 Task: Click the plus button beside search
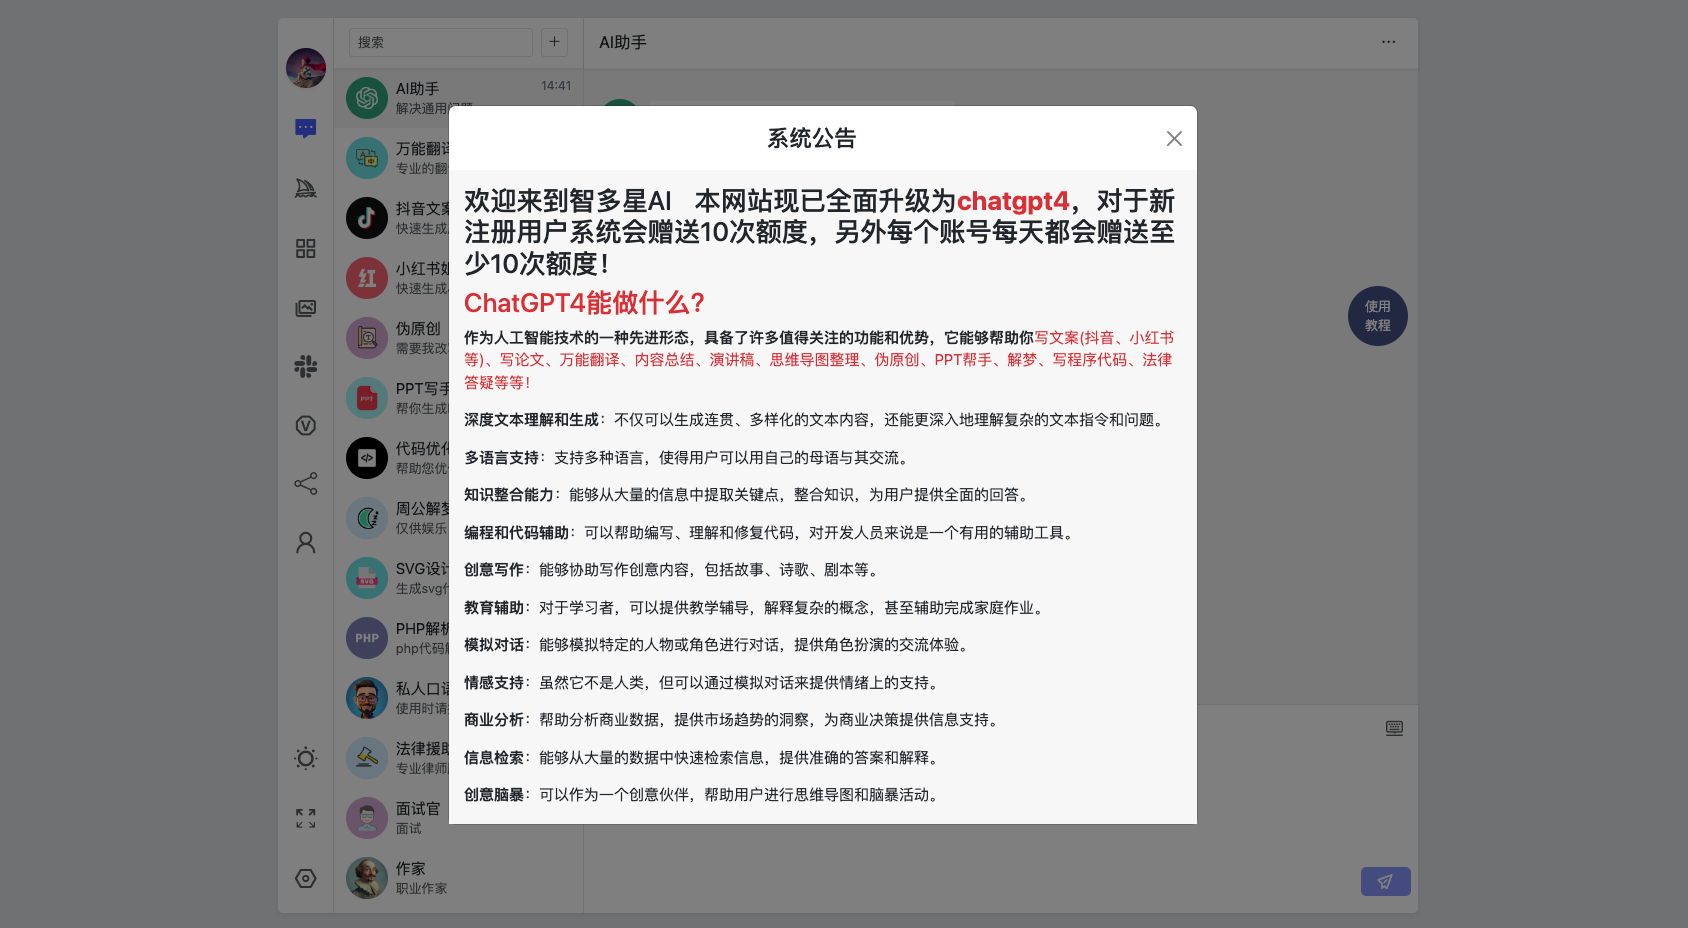(554, 42)
